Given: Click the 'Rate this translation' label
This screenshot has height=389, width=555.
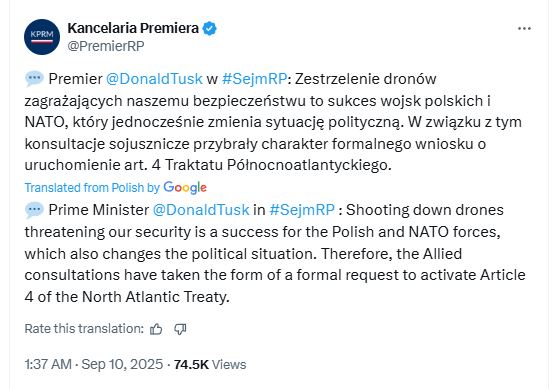Looking at the screenshot, I should [x=84, y=329].
